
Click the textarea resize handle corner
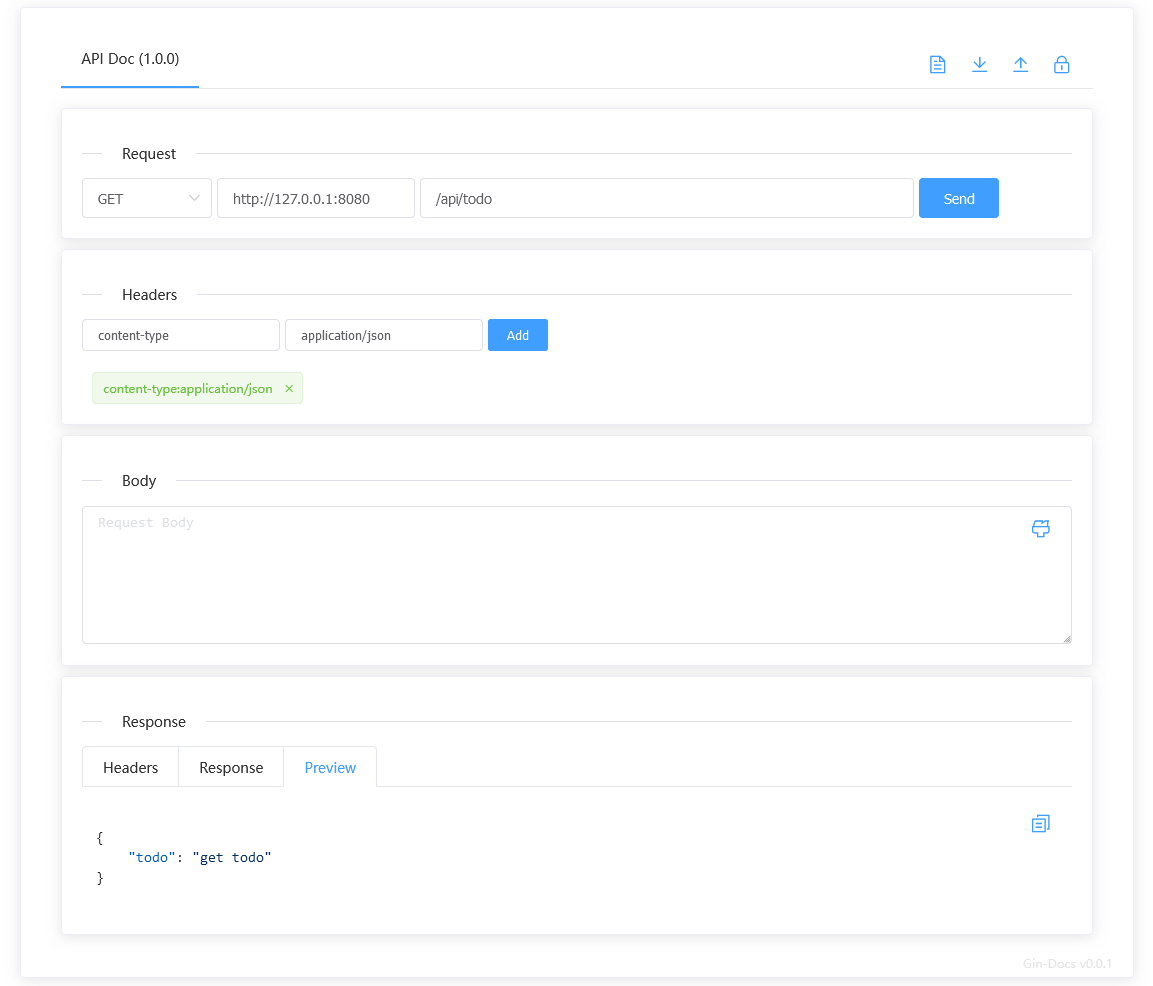point(1067,639)
